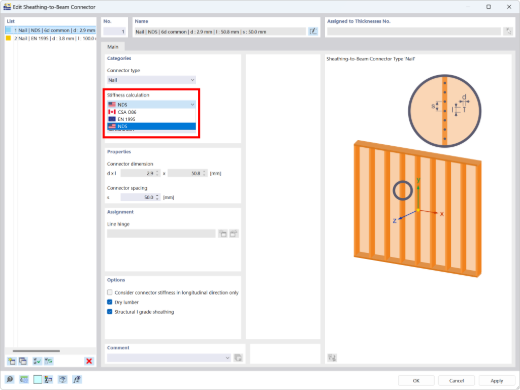The image size is (520, 390).
Task: Click the List horizontal scrollbar
Action: [36, 351]
